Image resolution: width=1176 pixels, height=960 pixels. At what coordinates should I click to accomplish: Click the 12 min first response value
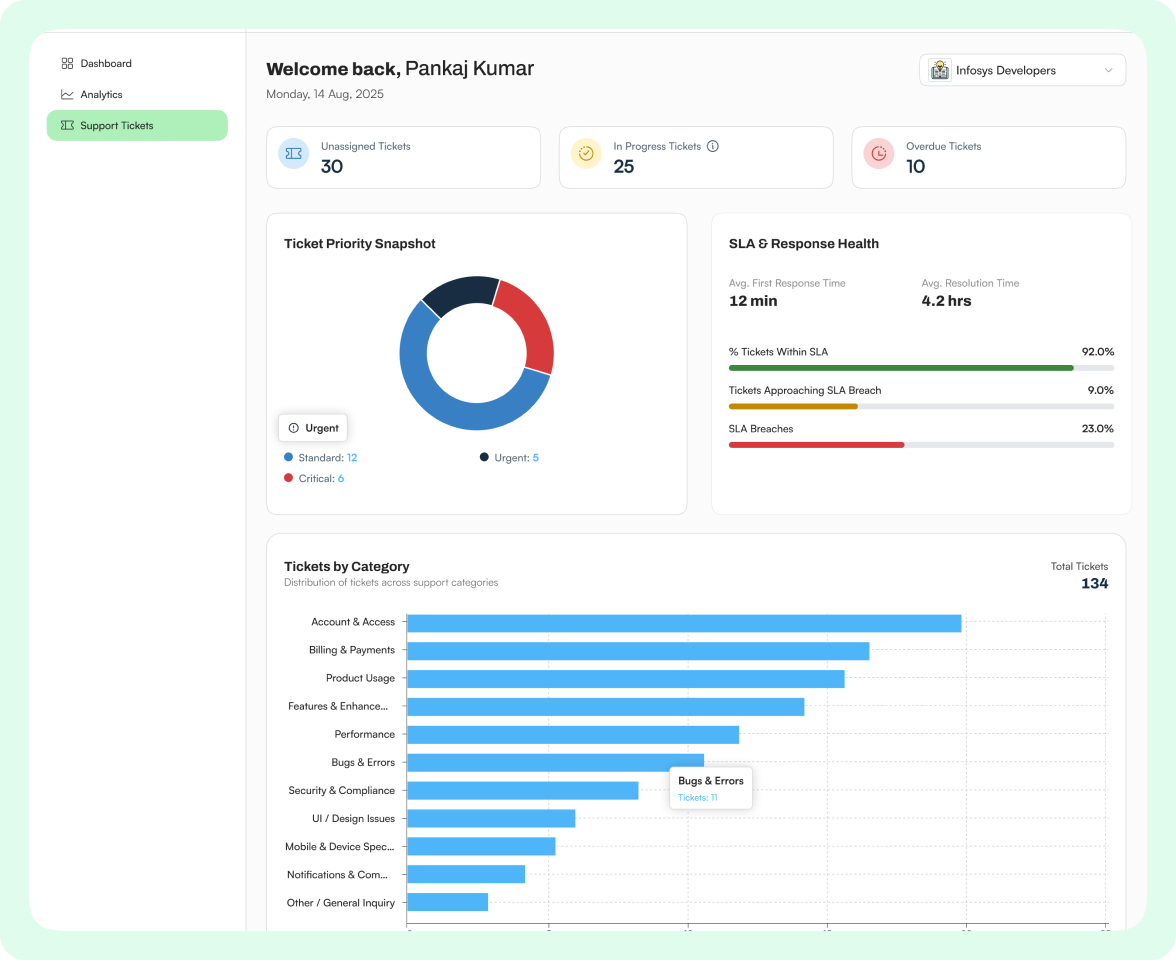pyautogui.click(x=753, y=301)
